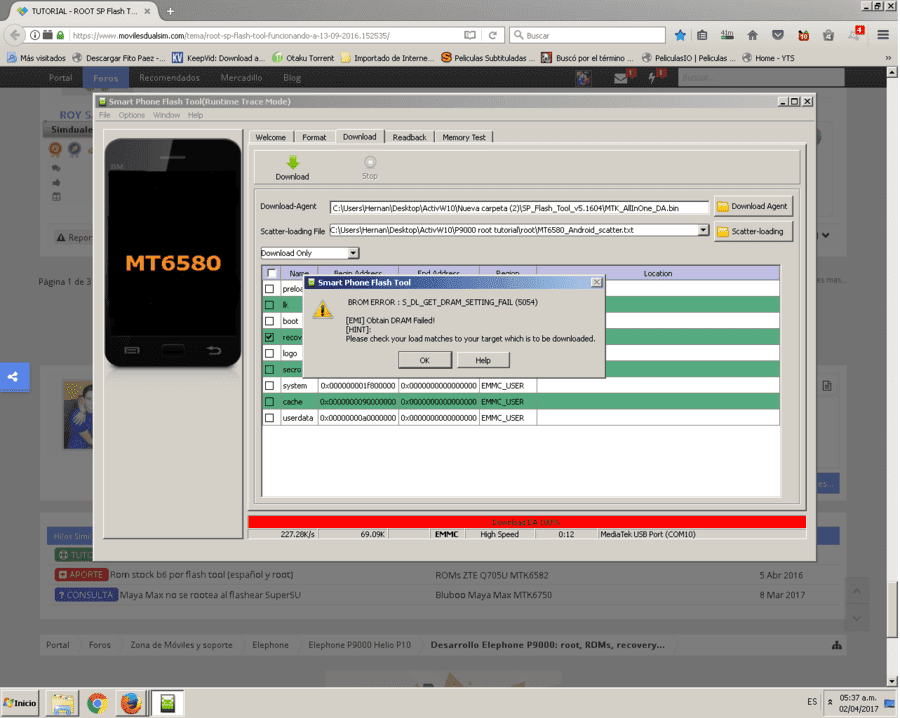Toggle the userdata row checkbox
900x718 pixels.
click(269, 418)
